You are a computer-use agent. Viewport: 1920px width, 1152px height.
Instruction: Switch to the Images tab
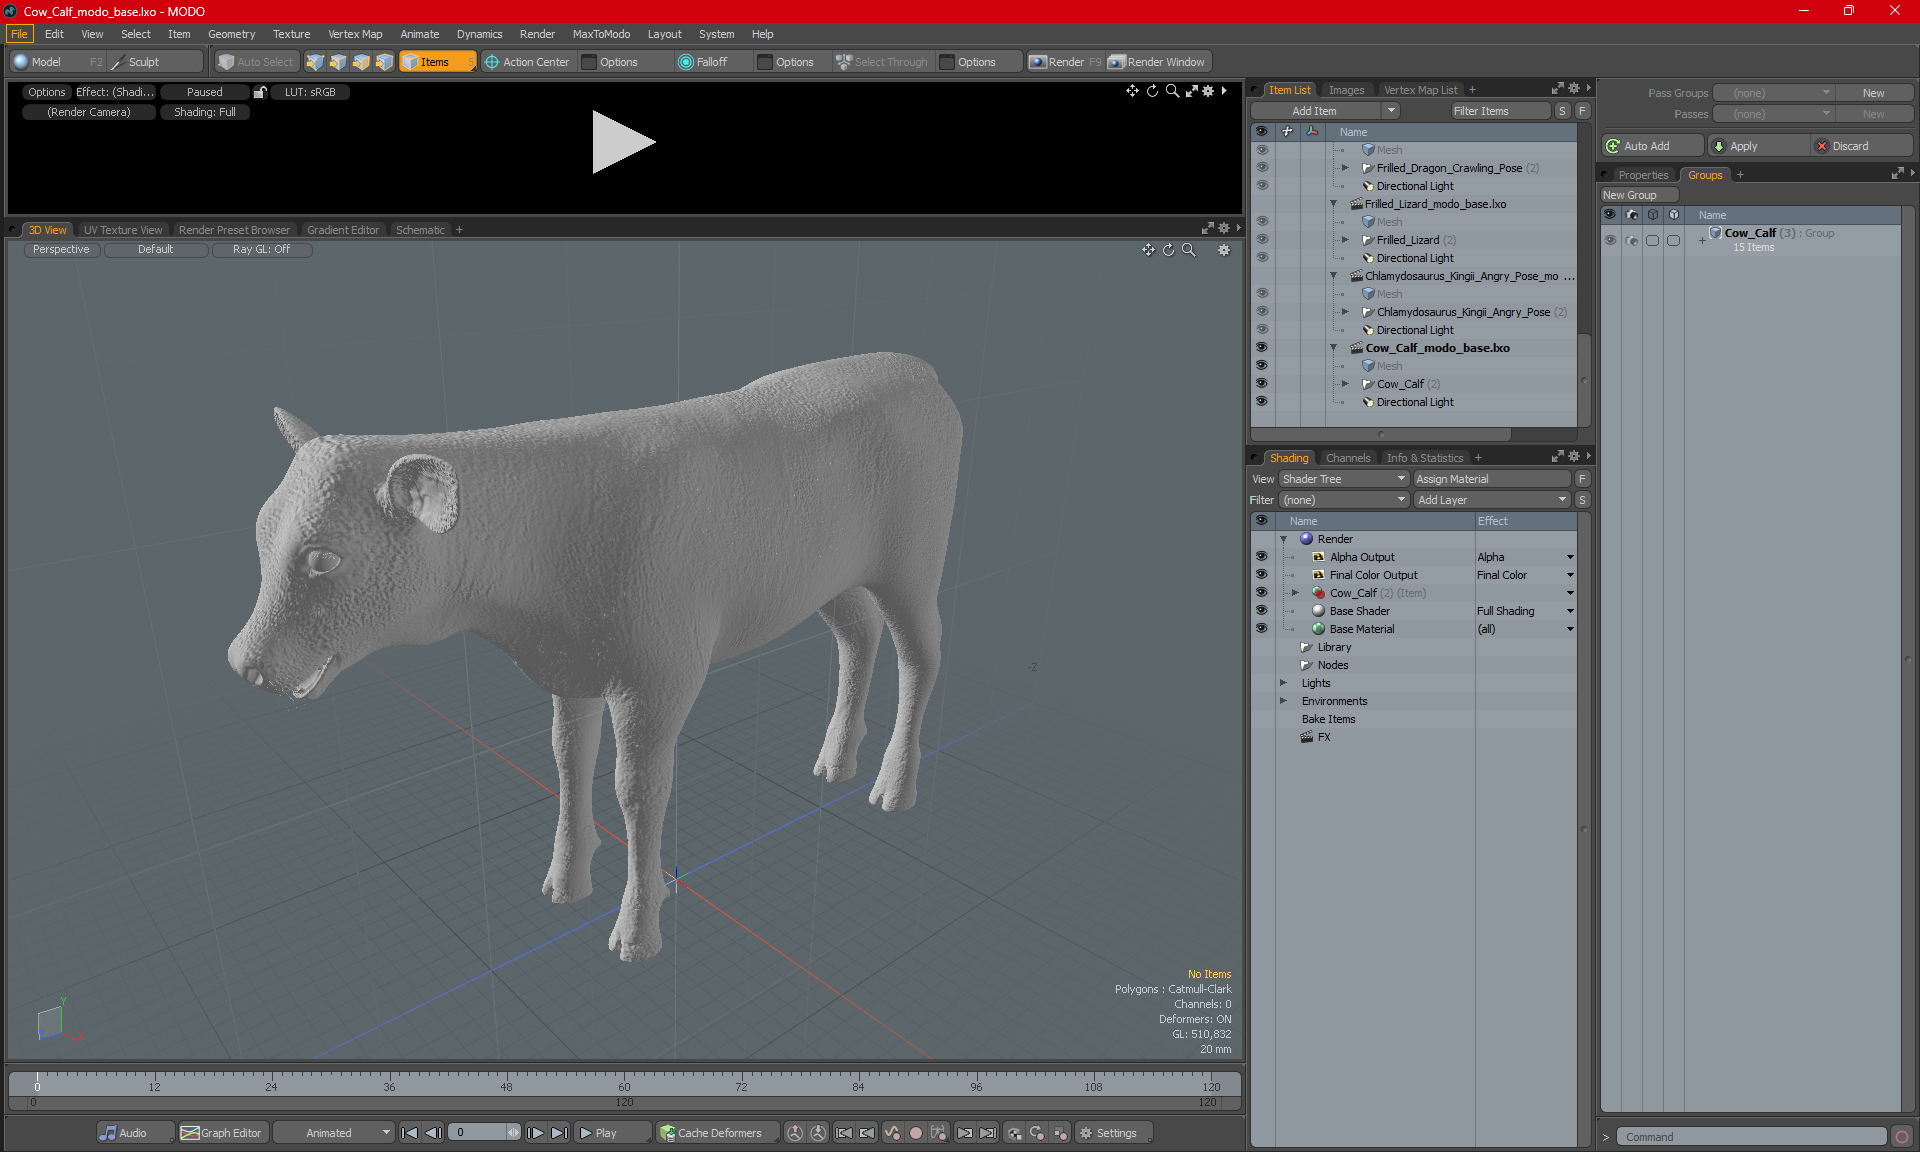click(1346, 90)
